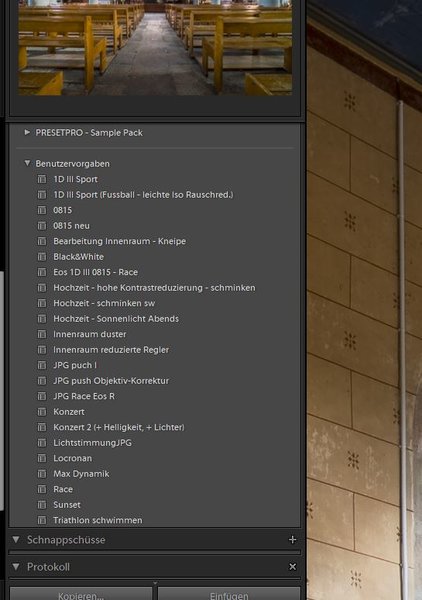Apply Hochzeit - hohe Kontrastreduzierung - schminken preset
Screen dimensions: 422x600
(154, 288)
